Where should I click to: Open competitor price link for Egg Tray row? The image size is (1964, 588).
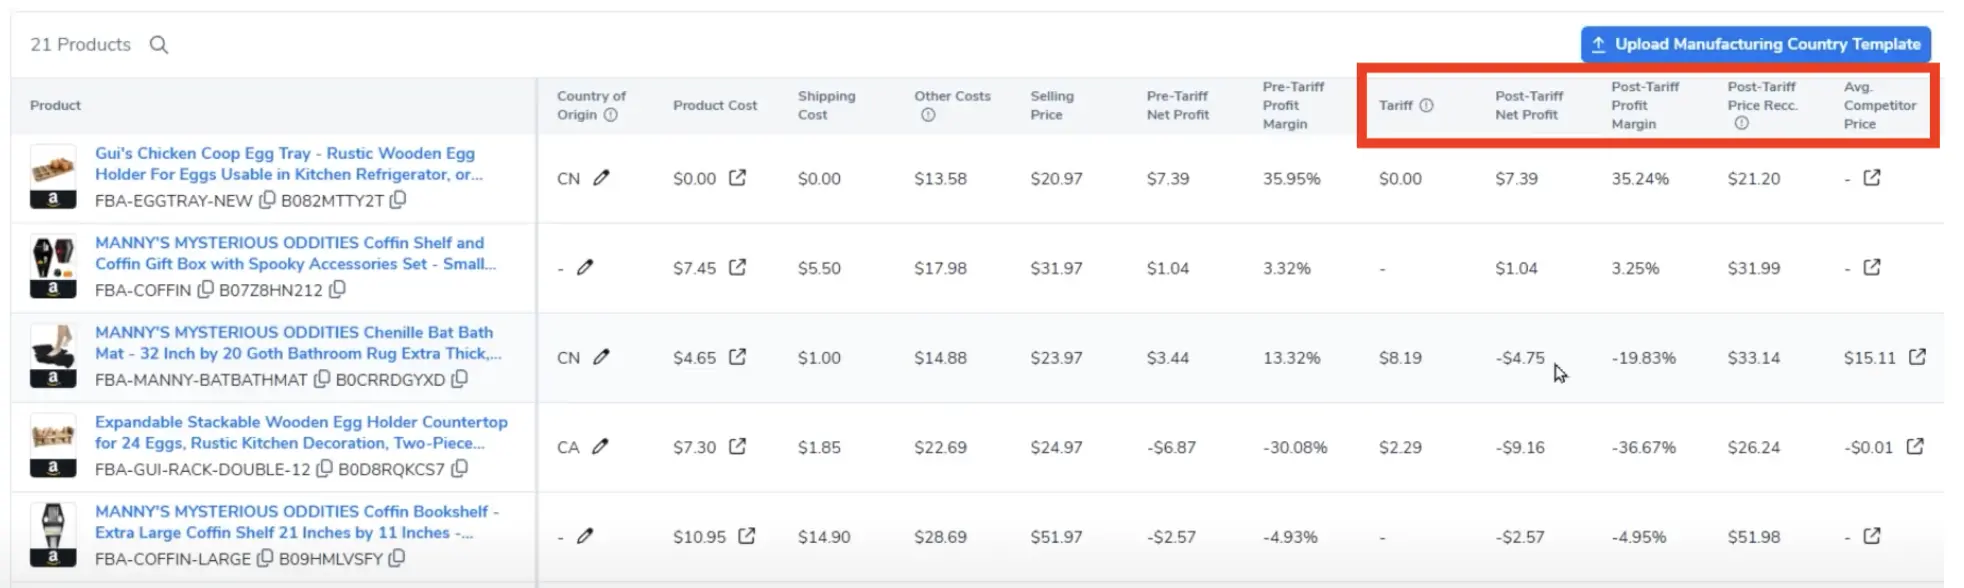(x=1872, y=178)
